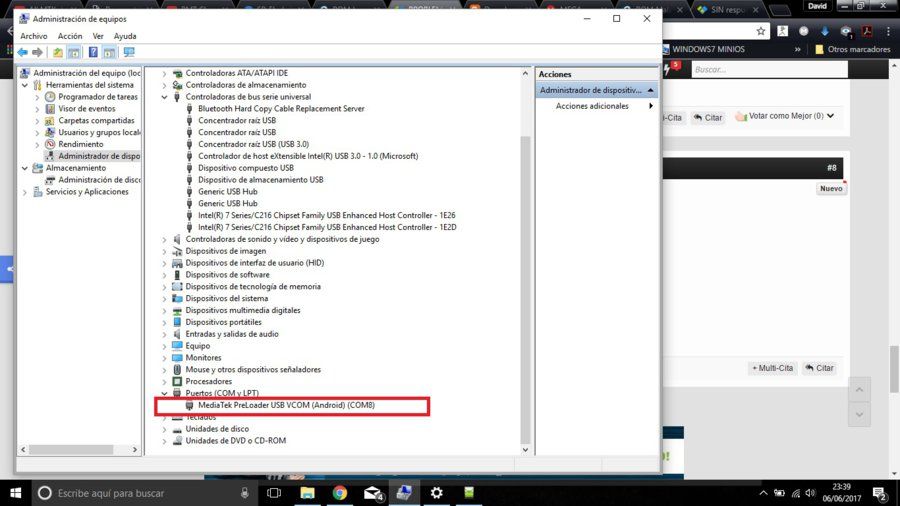Screen dimensions: 900x506
Task: Click Entradas y salidas de audio icon
Action: 177,334
